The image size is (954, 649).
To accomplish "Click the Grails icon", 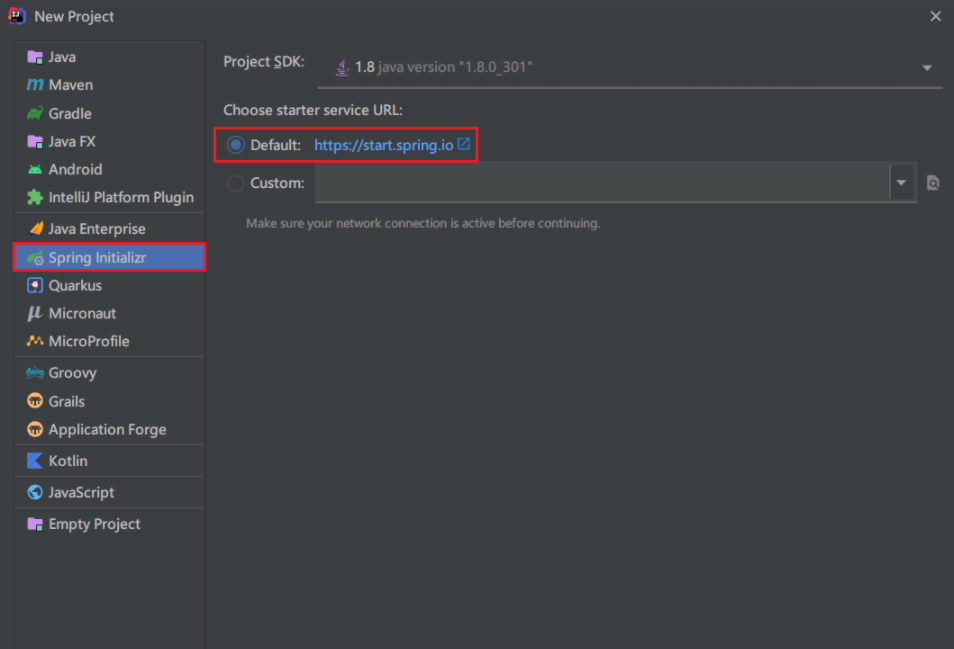I will click(35, 401).
